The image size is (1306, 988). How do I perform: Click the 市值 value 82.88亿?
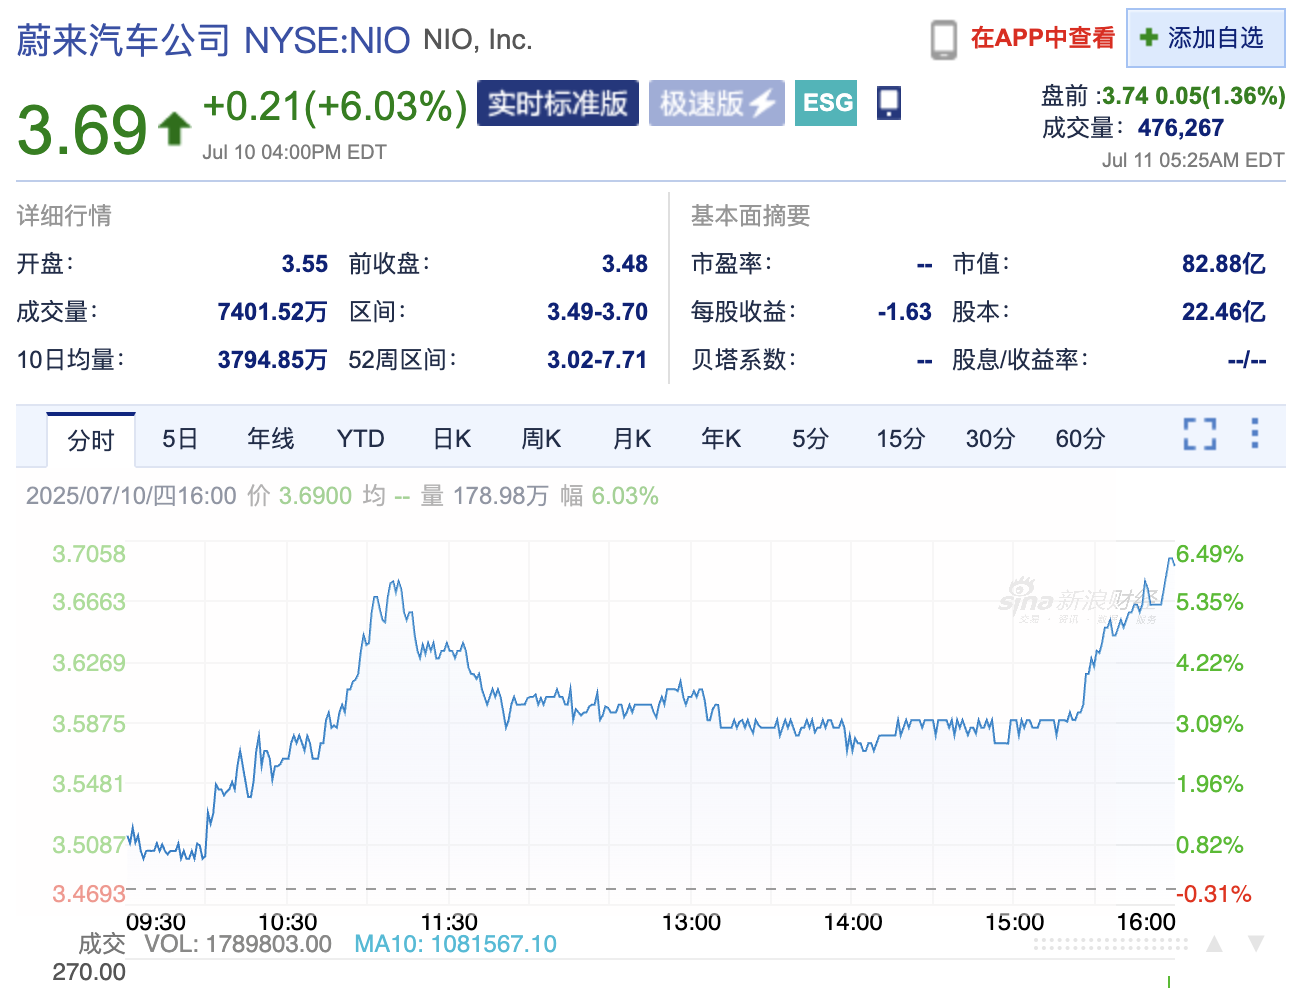[x=1224, y=264]
